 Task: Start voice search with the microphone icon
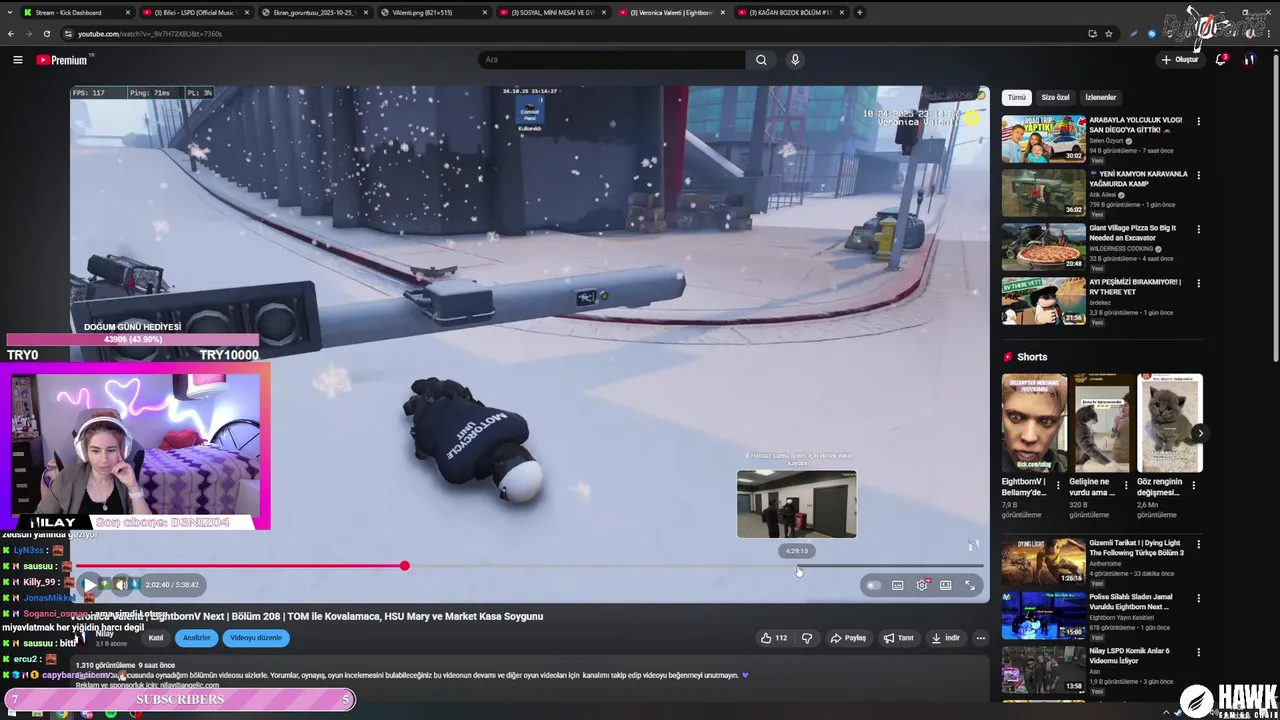click(x=795, y=60)
